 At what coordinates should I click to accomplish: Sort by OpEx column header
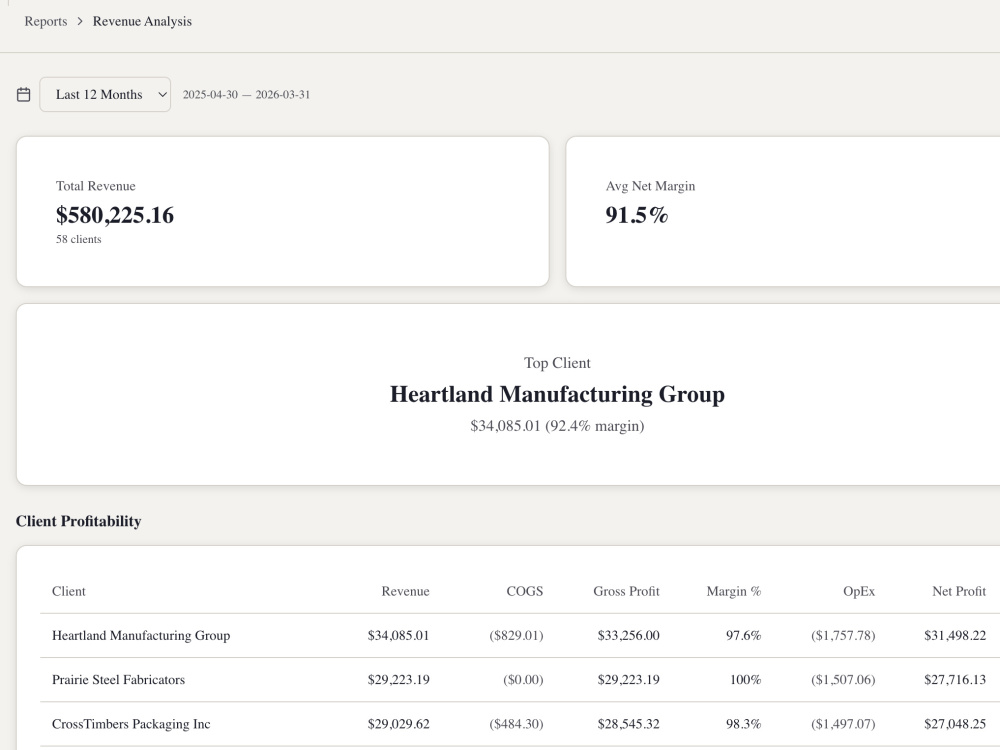(x=859, y=591)
